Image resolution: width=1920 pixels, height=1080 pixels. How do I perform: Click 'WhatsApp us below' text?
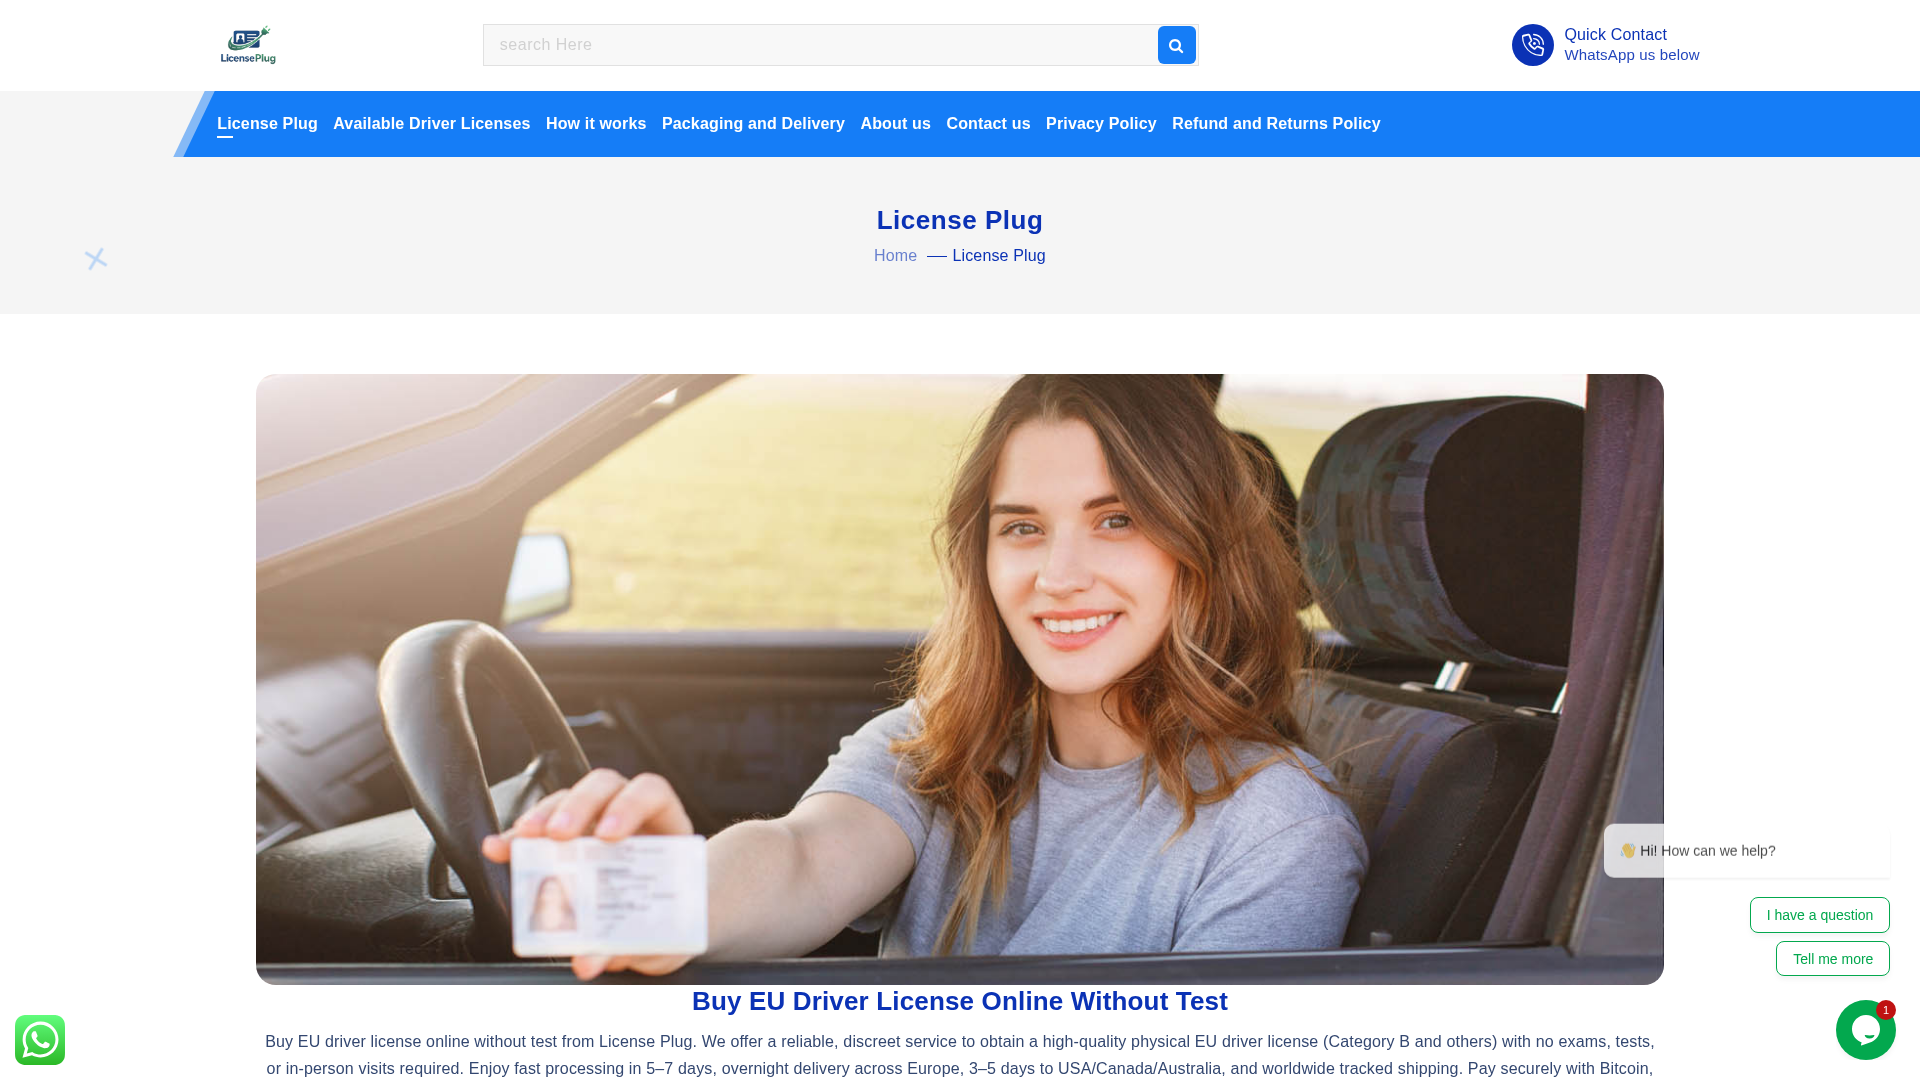1631,55
